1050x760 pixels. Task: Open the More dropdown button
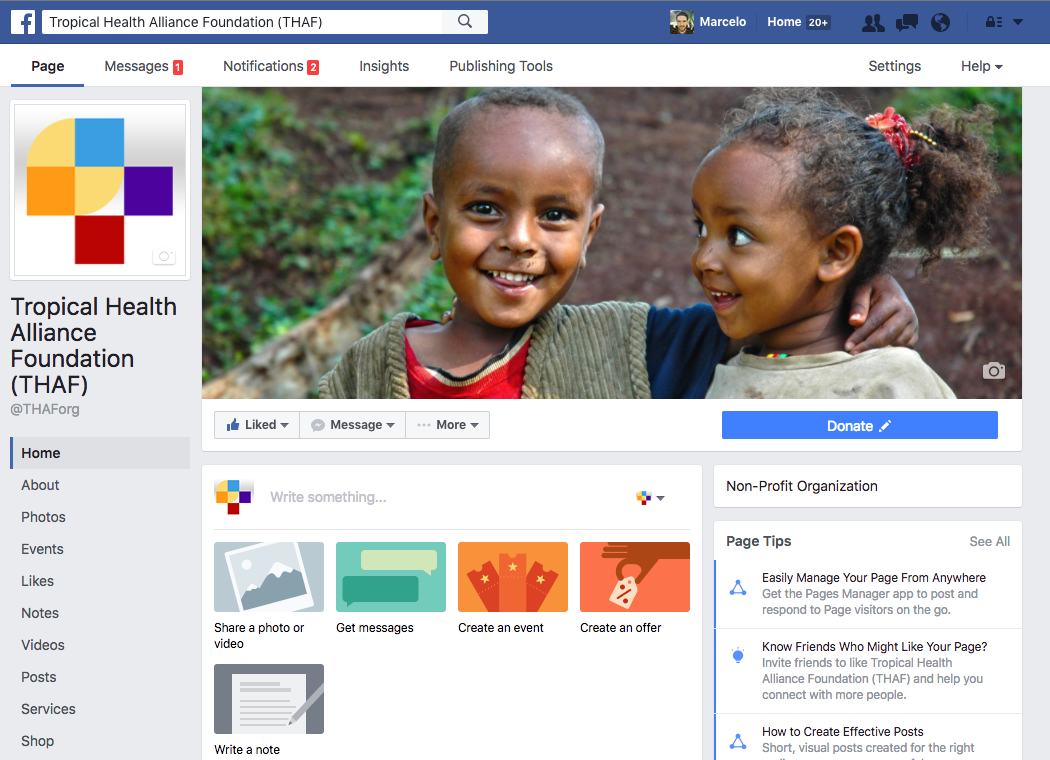pos(447,425)
